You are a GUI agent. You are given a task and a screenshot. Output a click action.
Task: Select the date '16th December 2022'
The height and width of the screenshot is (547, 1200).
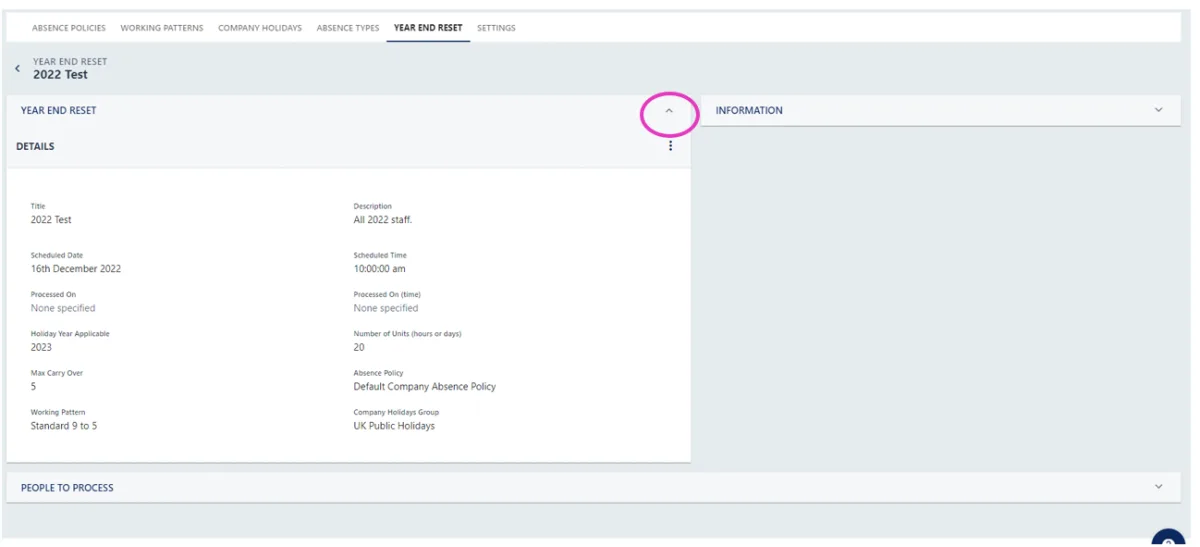[x=76, y=269]
